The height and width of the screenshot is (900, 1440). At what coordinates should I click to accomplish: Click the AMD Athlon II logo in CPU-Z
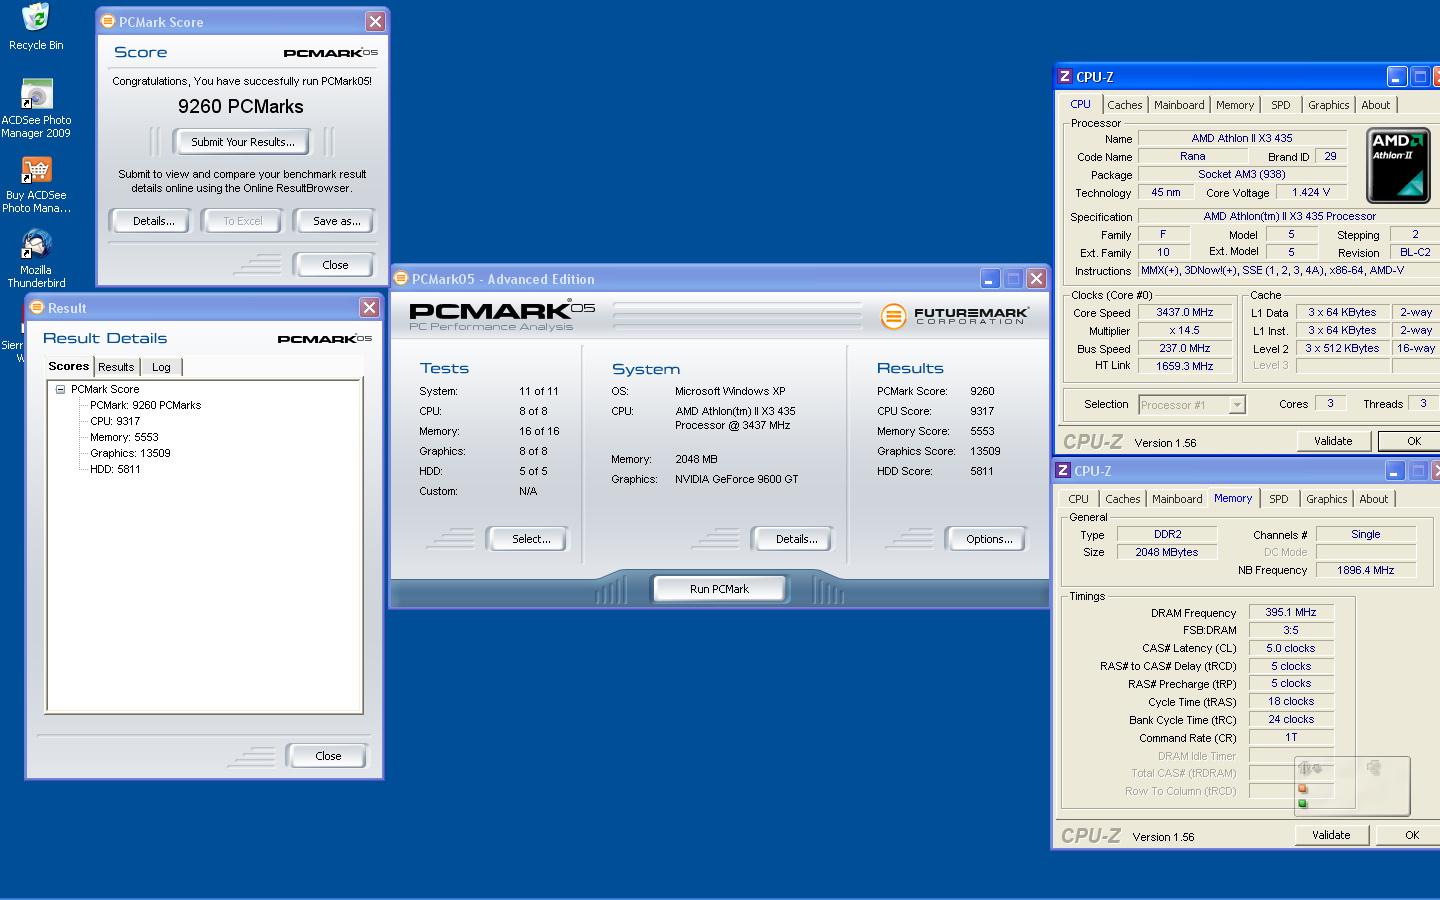tap(1398, 165)
